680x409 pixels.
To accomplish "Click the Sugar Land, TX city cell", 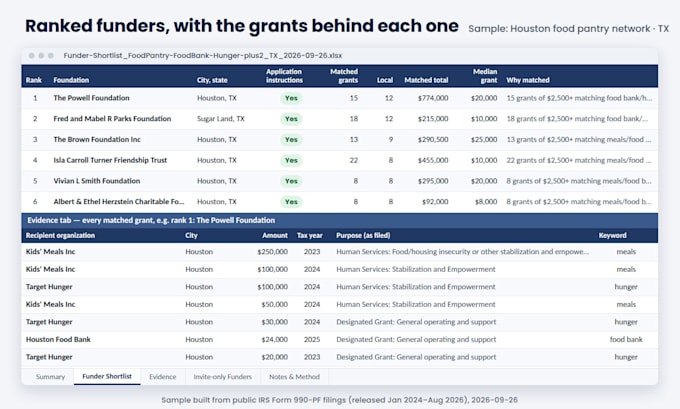I will (x=221, y=119).
